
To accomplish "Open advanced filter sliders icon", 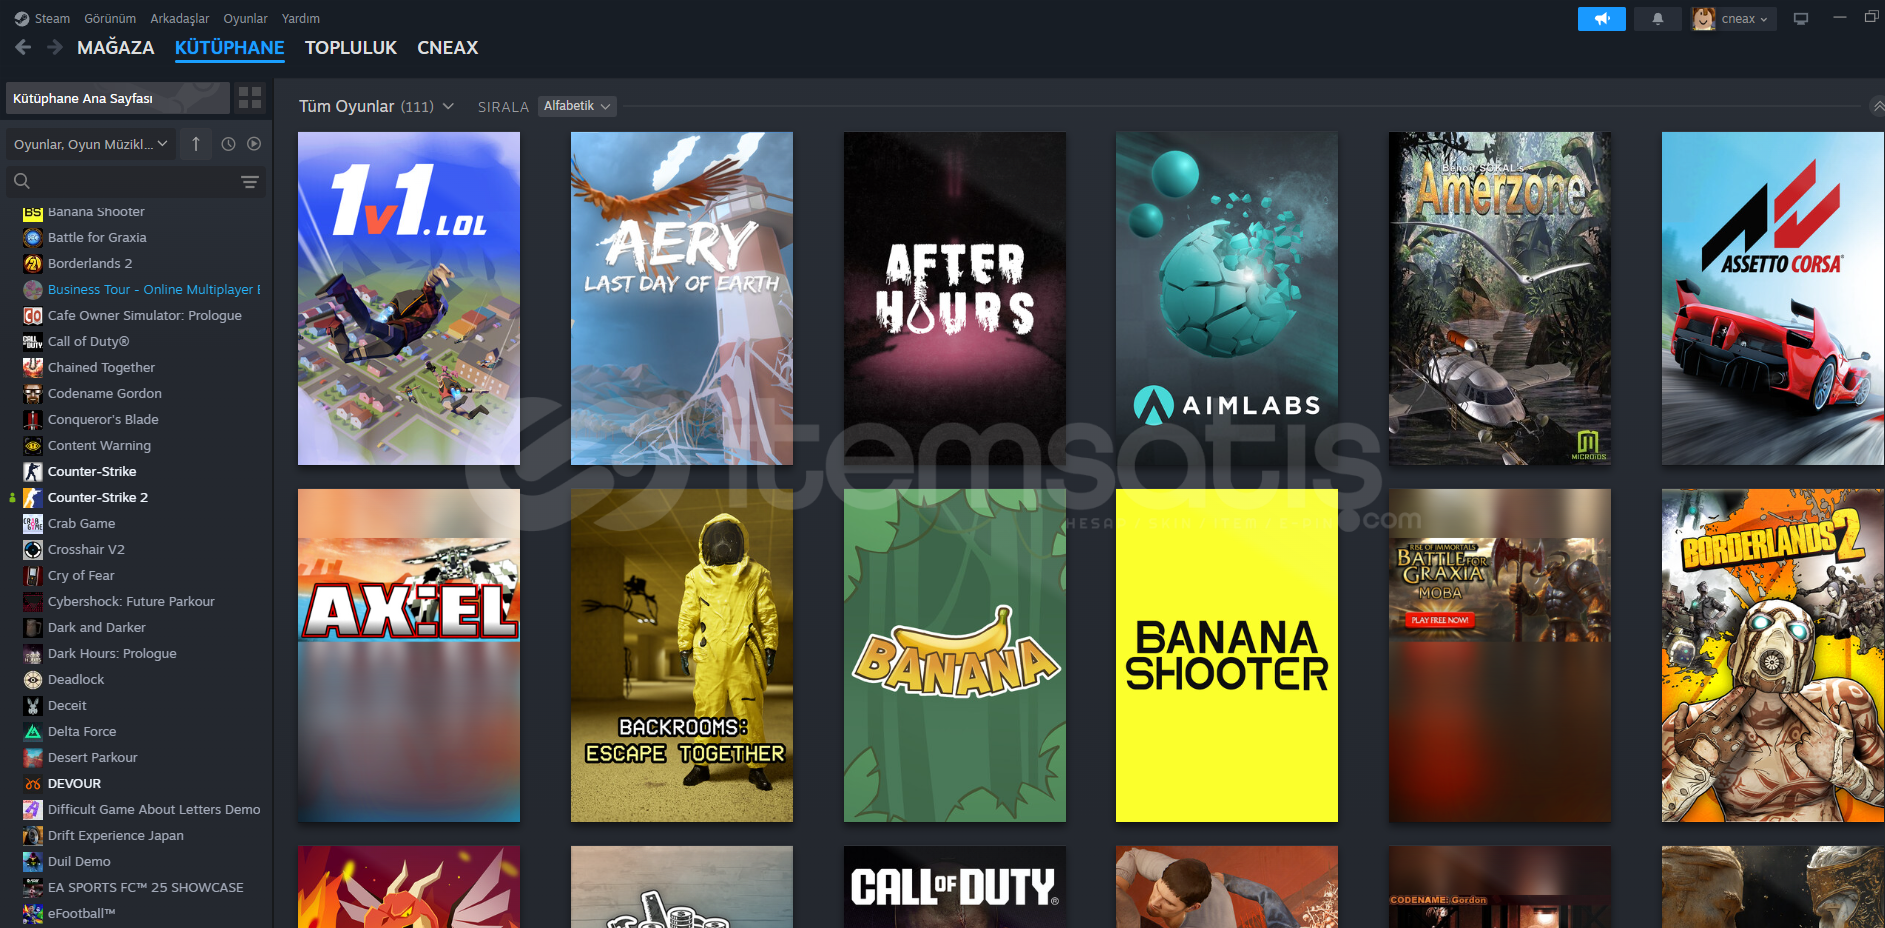I will [x=250, y=181].
